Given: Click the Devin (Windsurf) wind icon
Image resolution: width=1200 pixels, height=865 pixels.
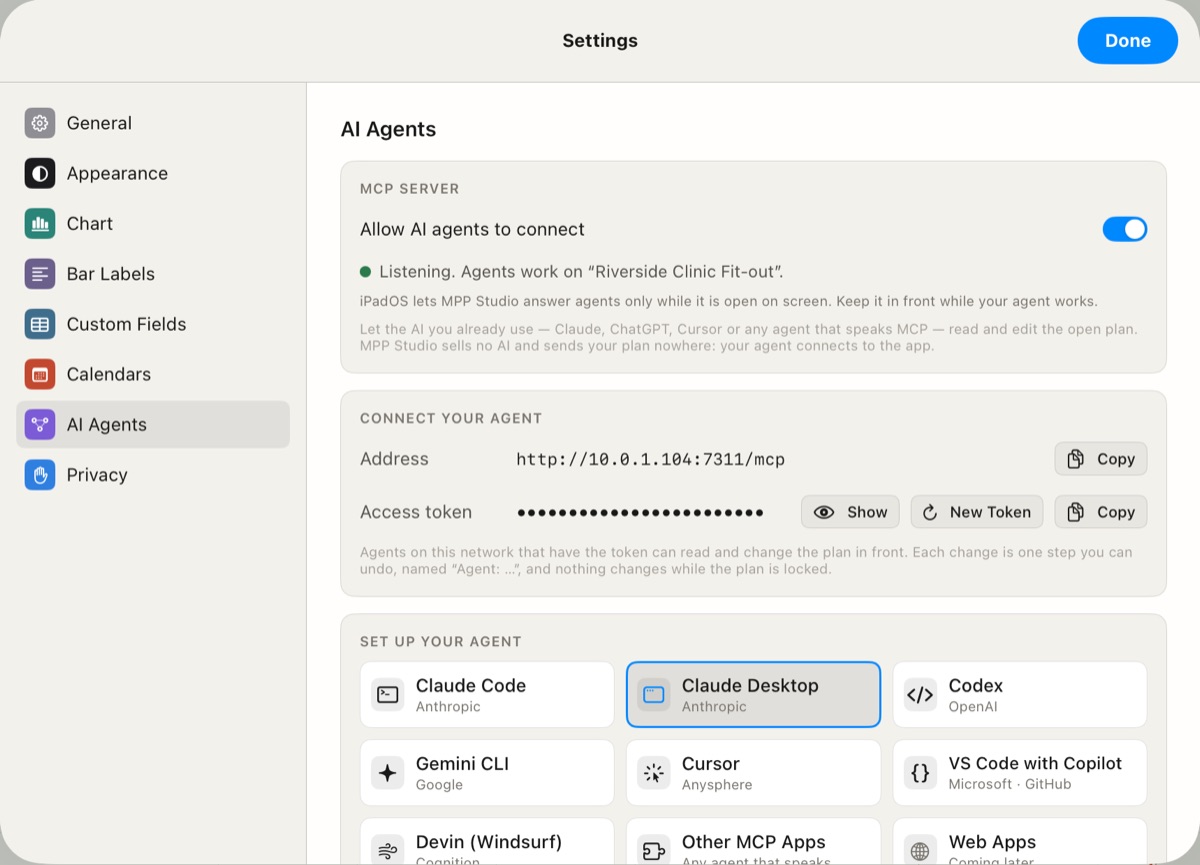Looking at the screenshot, I should point(388,851).
